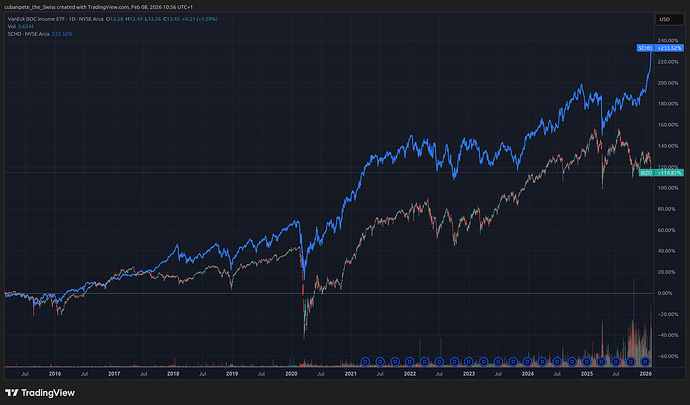
Task: Click the leftmost dividend marker circle
Action: (366, 361)
